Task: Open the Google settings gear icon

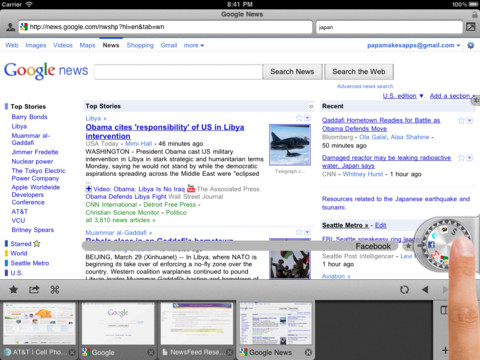Action: [x=471, y=45]
